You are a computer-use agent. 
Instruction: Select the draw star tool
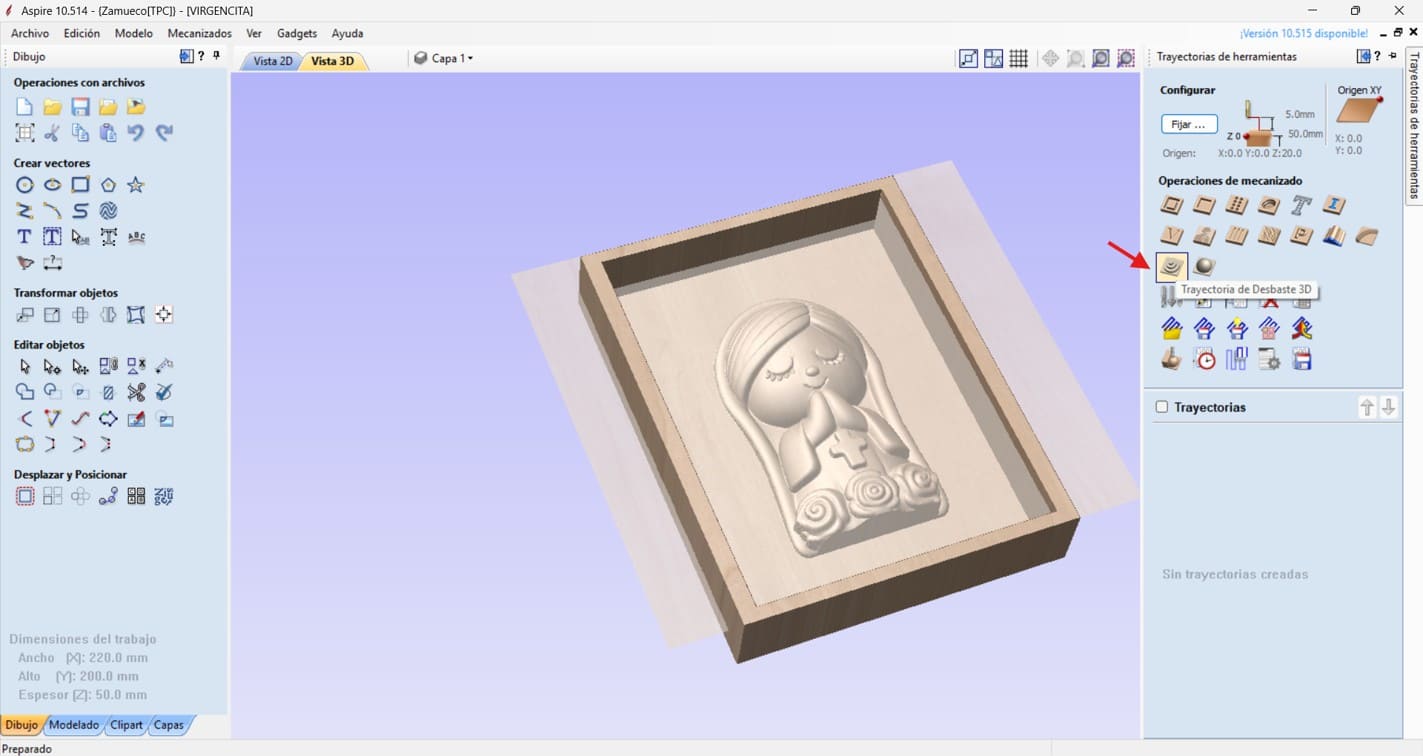(x=136, y=185)
